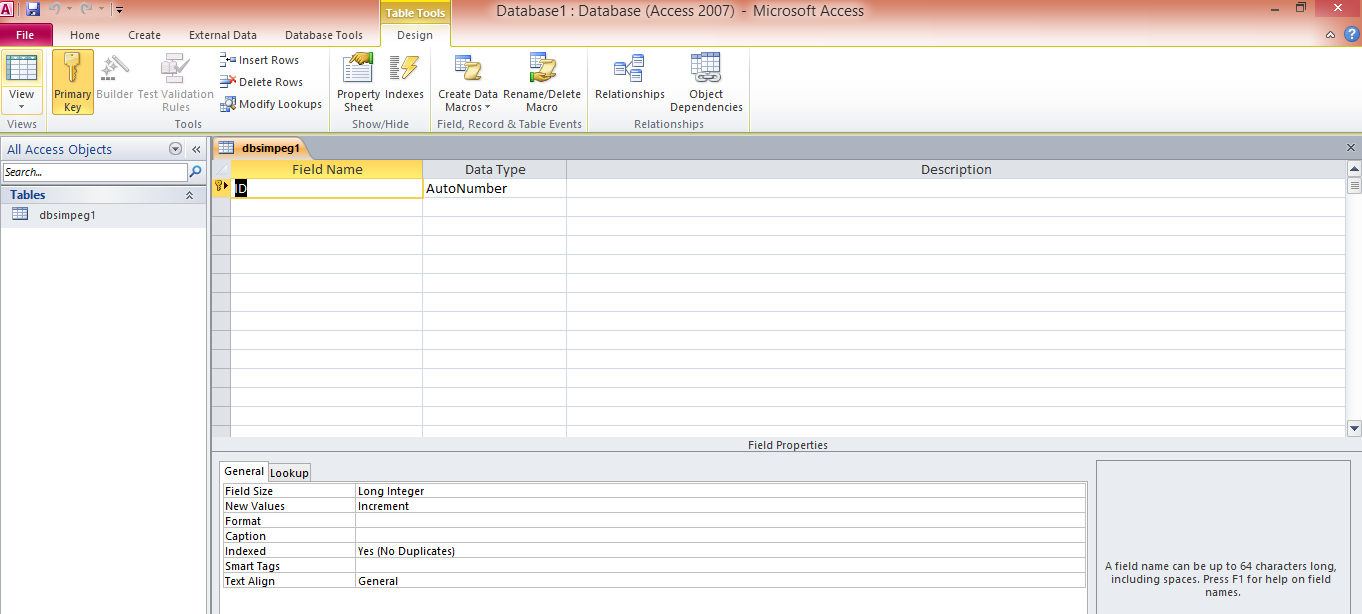Switch to the Create tab
The width and height of the screenshot is (1362, 614).
pos(144,35)
